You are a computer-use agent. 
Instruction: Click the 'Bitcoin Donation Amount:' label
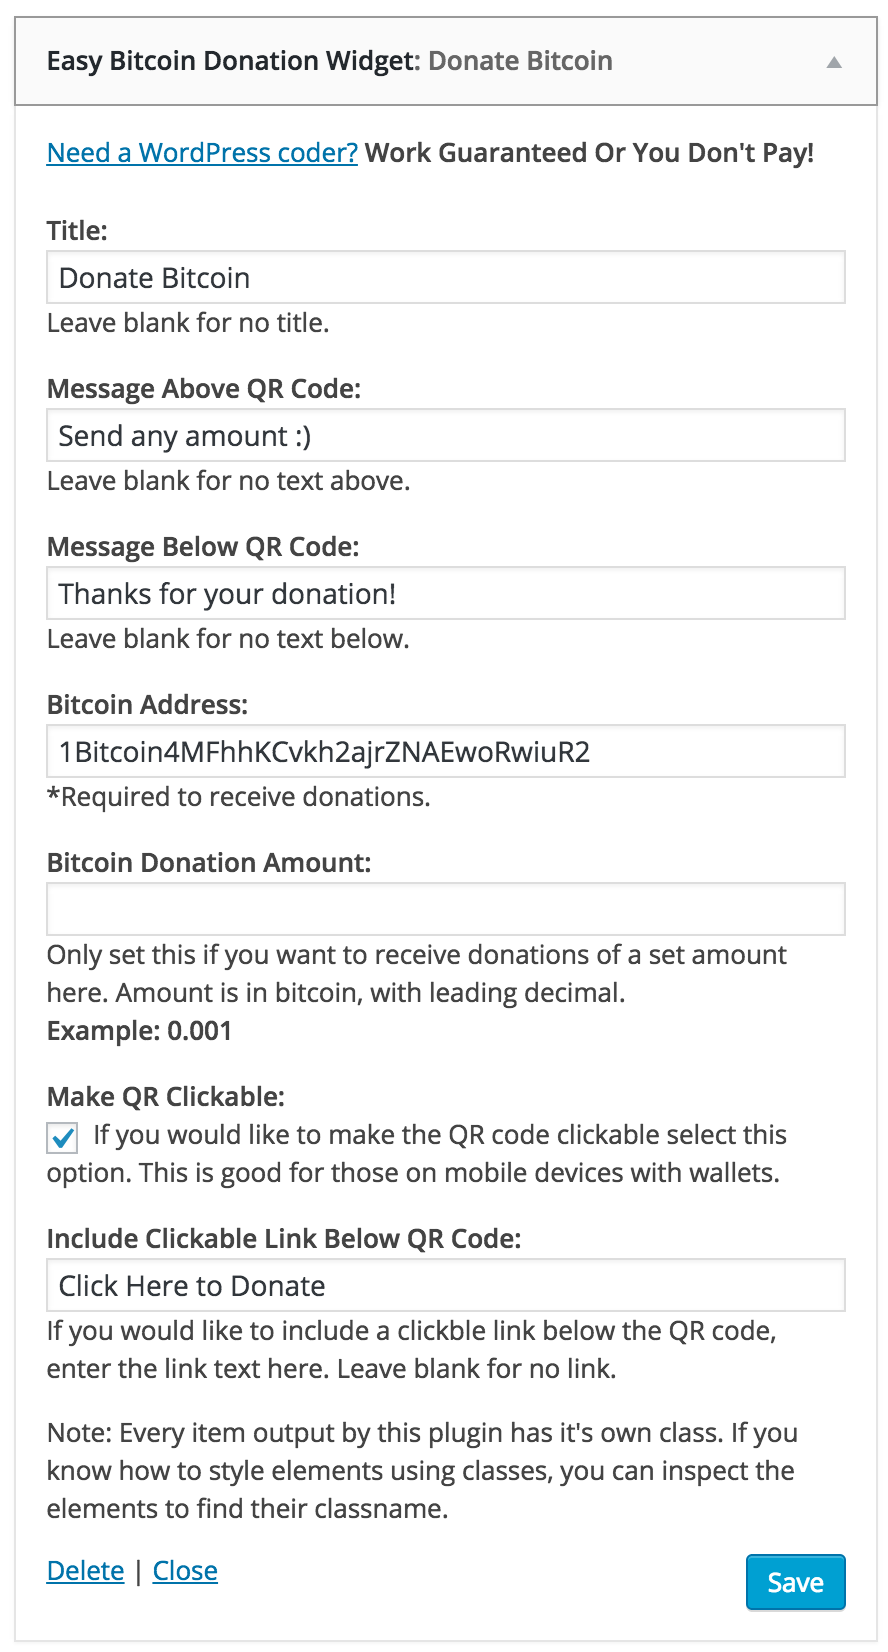coord(209,863)
